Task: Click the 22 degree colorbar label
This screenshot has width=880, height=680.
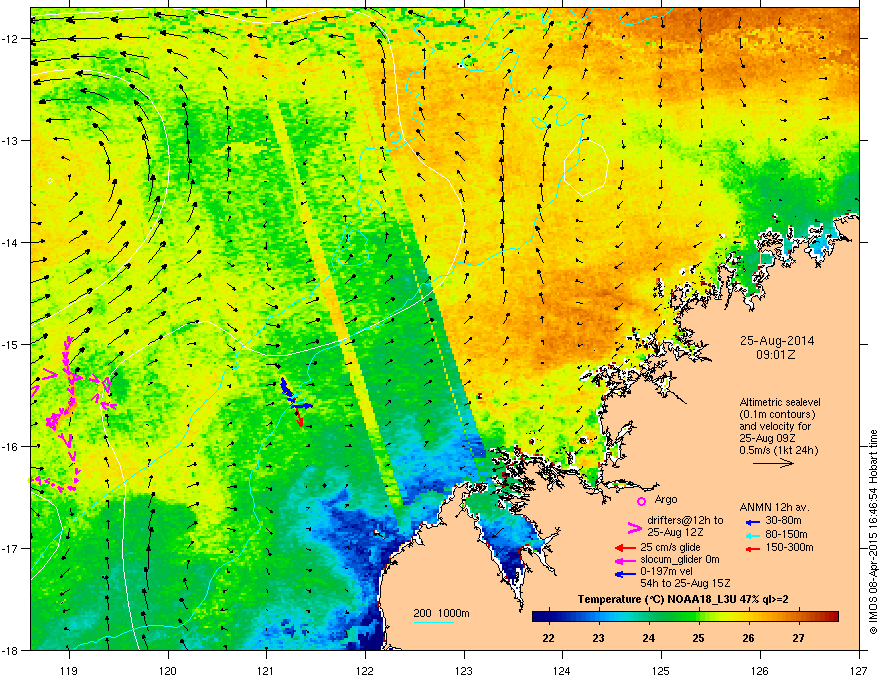Action: click(x=548, y=638)
